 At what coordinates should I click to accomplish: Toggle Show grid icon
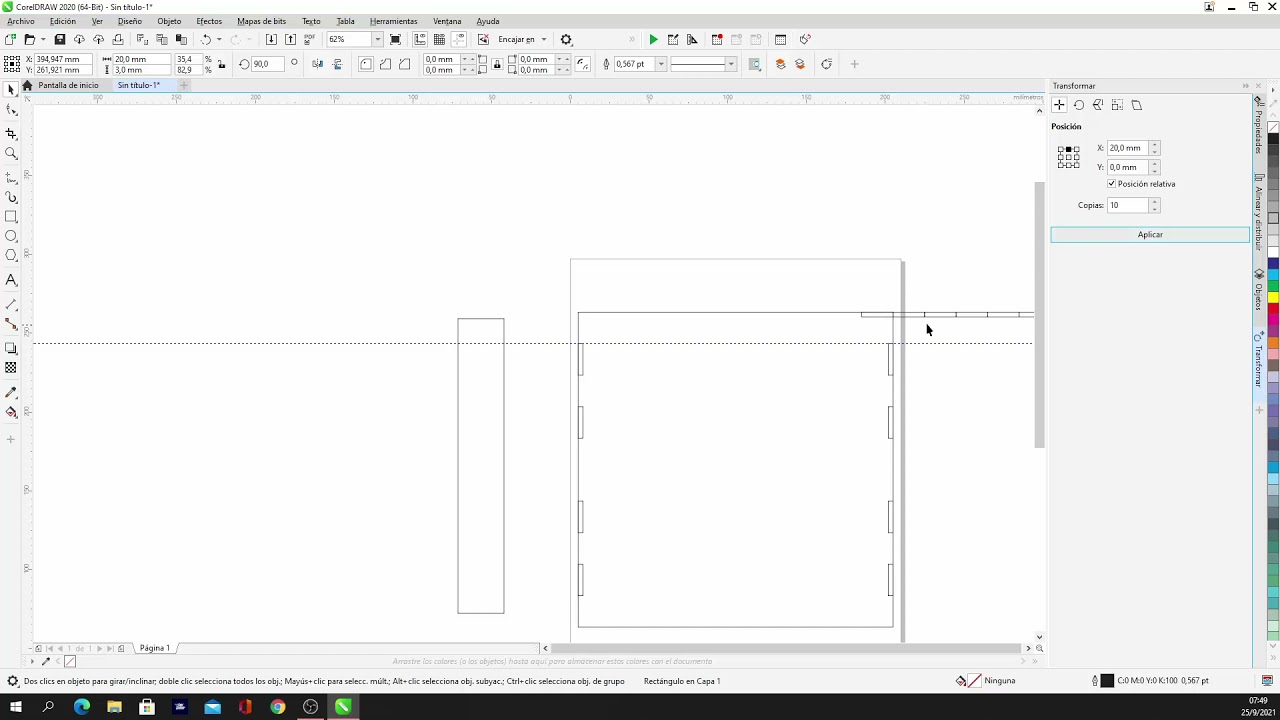coord(439,39)
